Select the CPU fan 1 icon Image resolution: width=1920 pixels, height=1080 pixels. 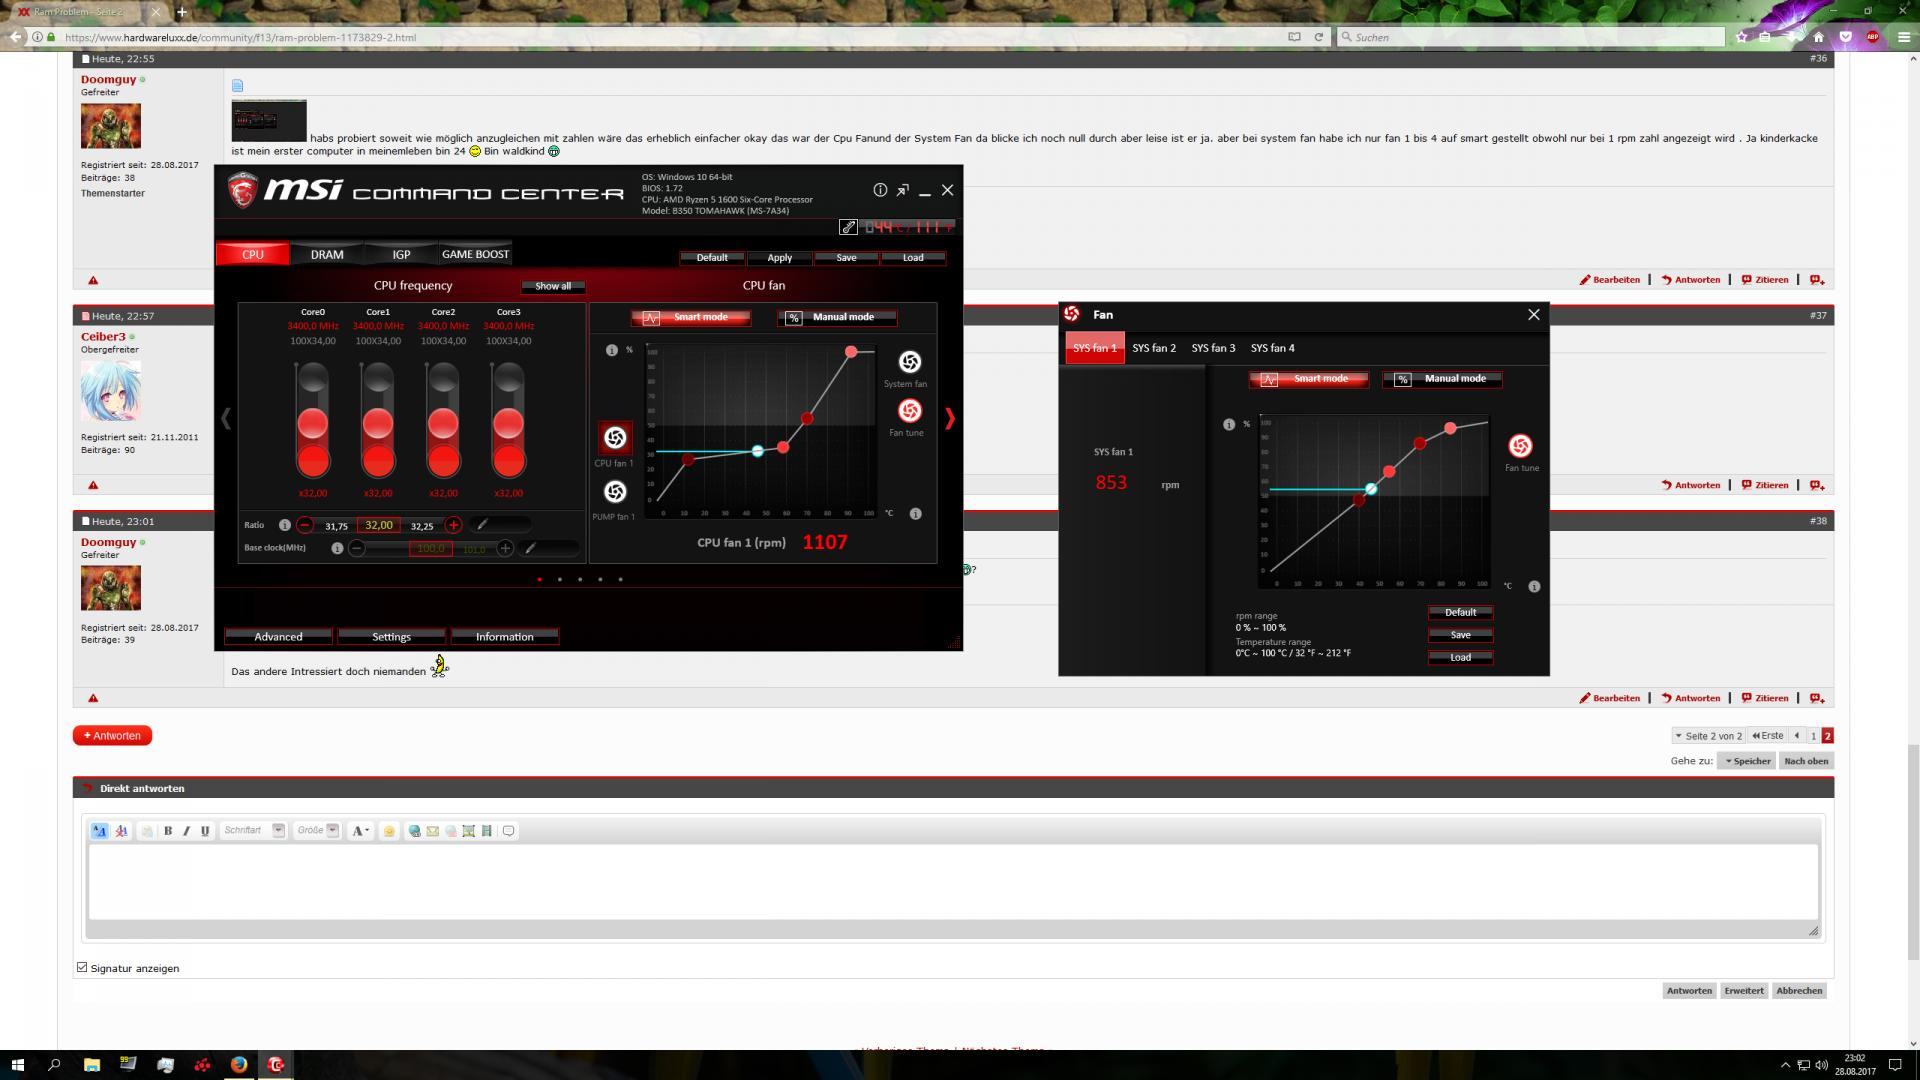pyautogui.click(x=615, y=438)
